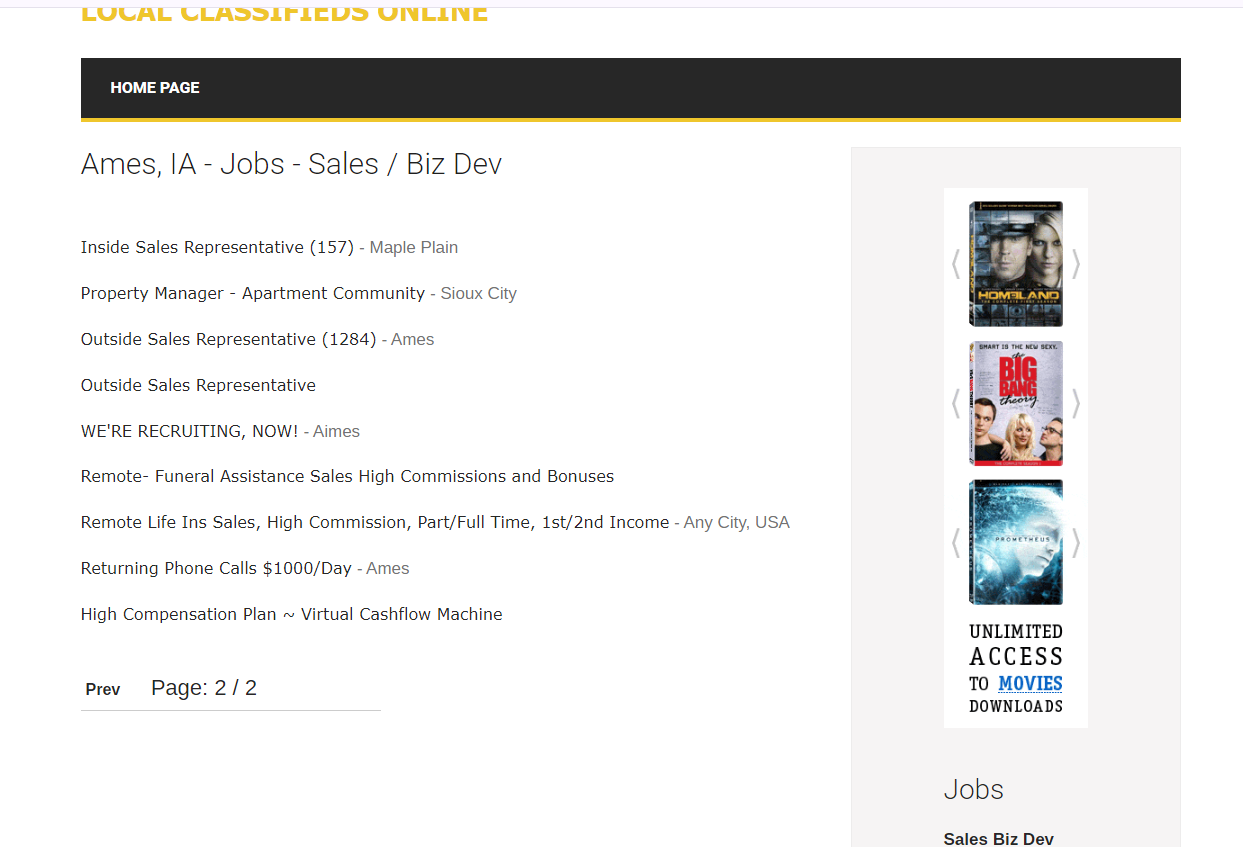The width and height of the screenshot is (1243, 847).
Task: Click the MOVIES link in the ad
Action: pyautogui.click(x=1030, y=684)
